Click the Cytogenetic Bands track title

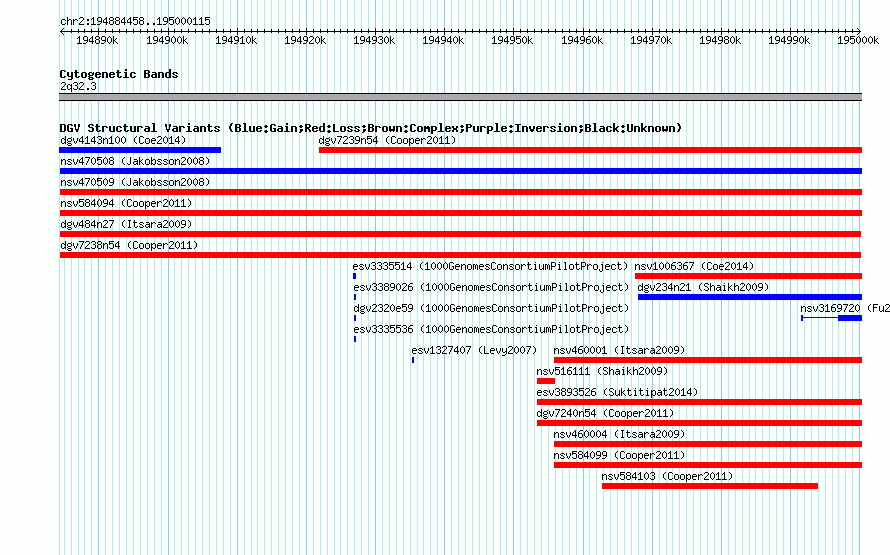(119, 74)
